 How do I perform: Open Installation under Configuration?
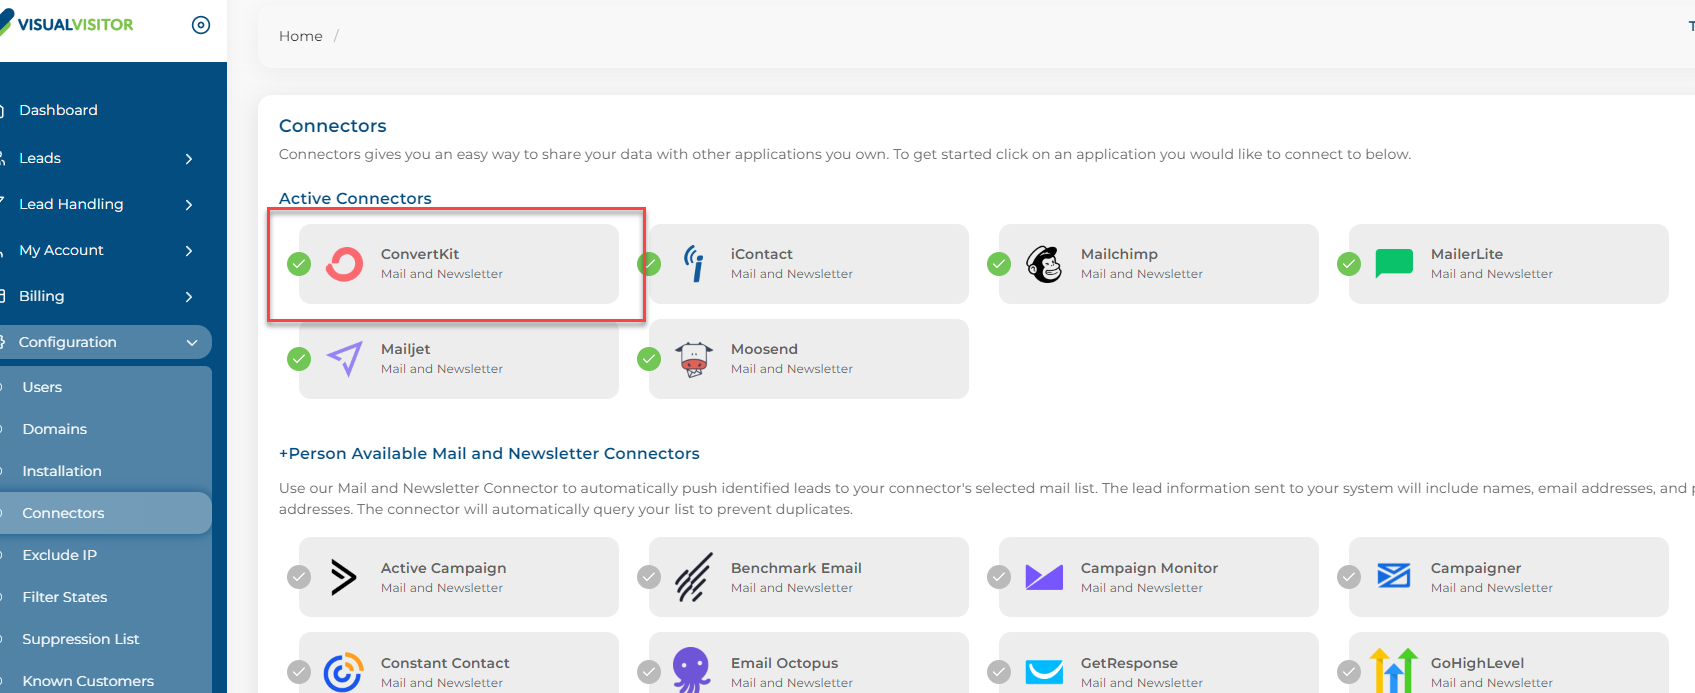click(62, 471)
